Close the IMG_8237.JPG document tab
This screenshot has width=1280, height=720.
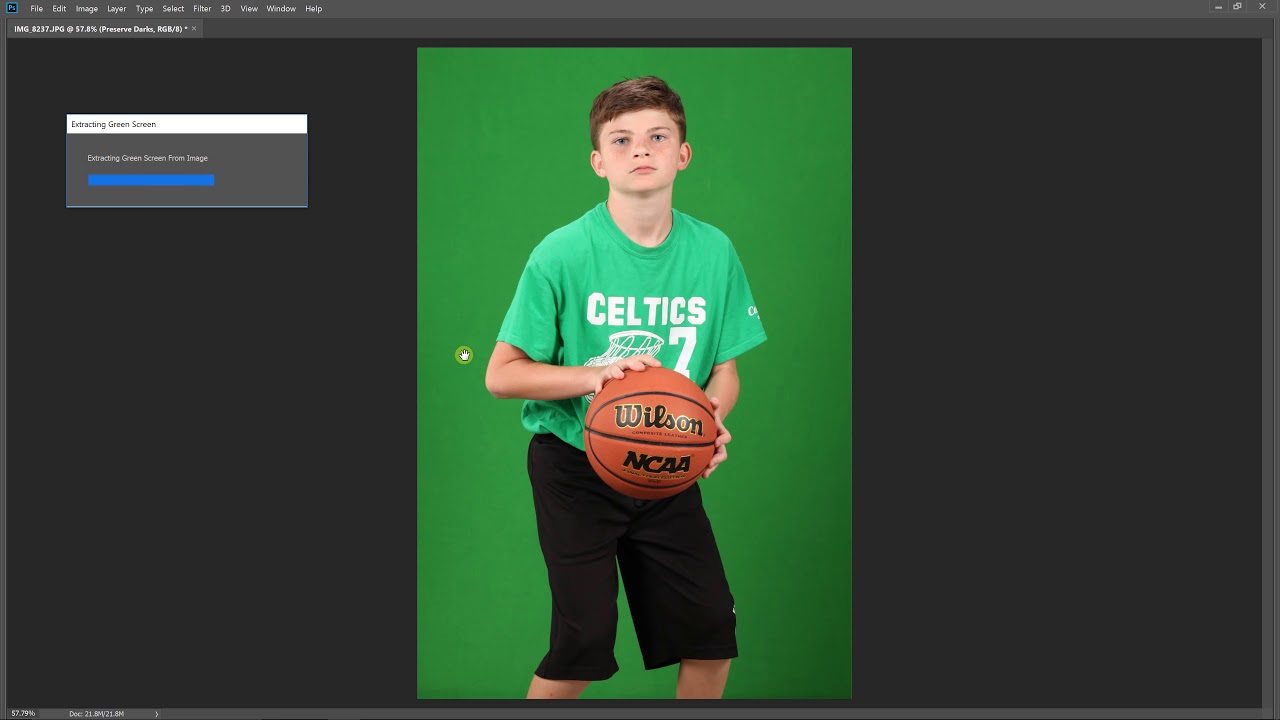194,29
